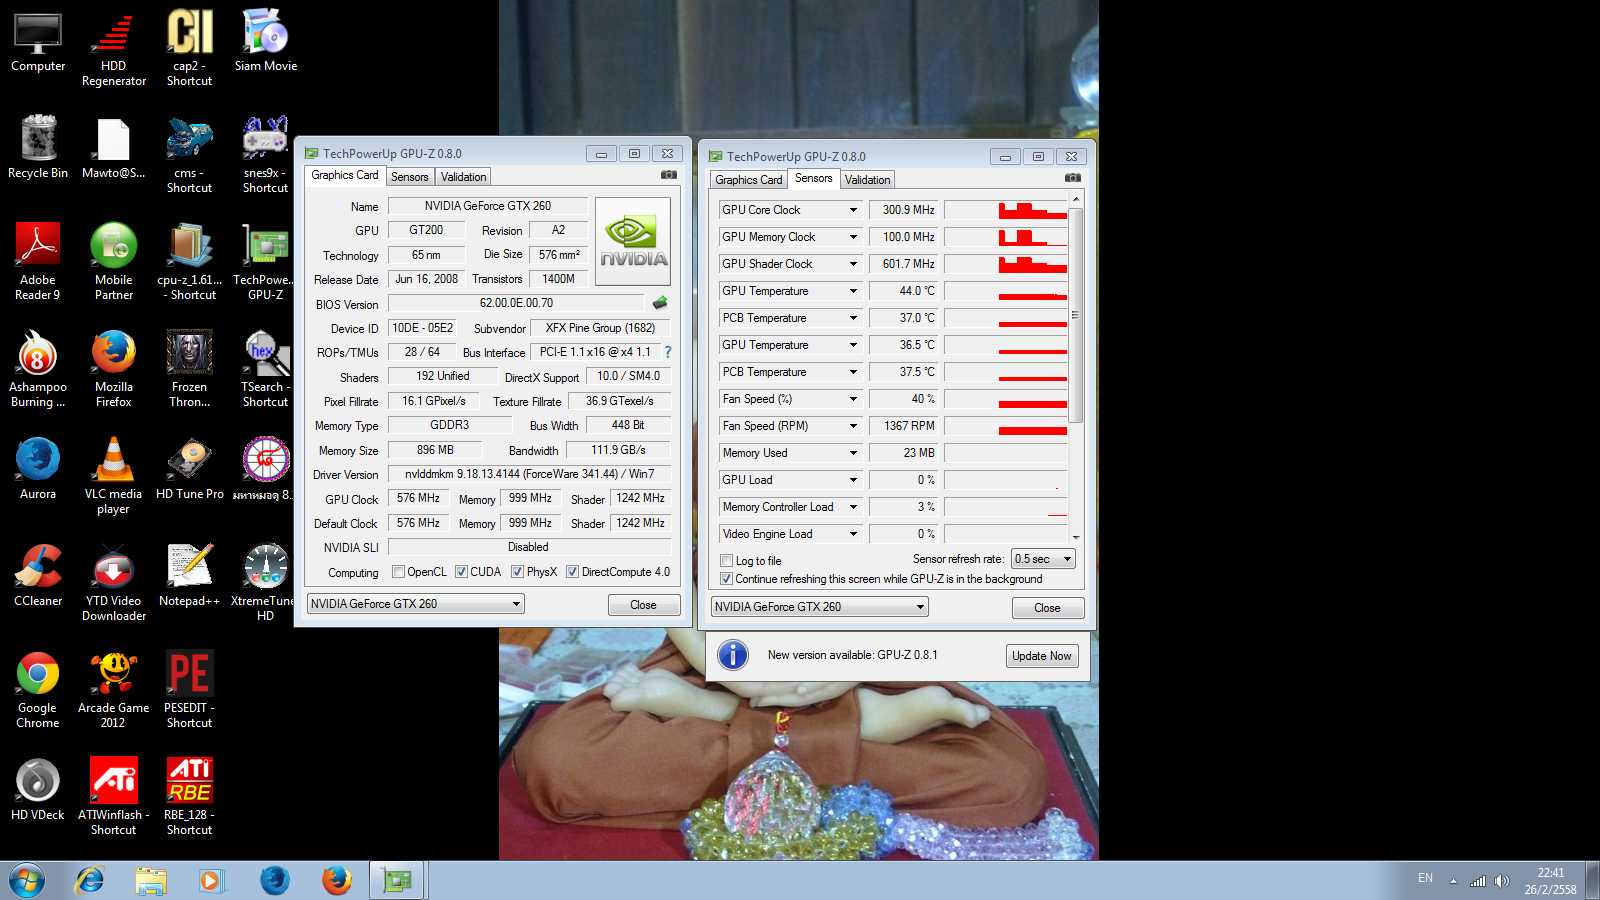Open the GPU selector dropdown in the Sensors window
The width and height of the screenshot is (1600, 900).
tap(820, 607)
